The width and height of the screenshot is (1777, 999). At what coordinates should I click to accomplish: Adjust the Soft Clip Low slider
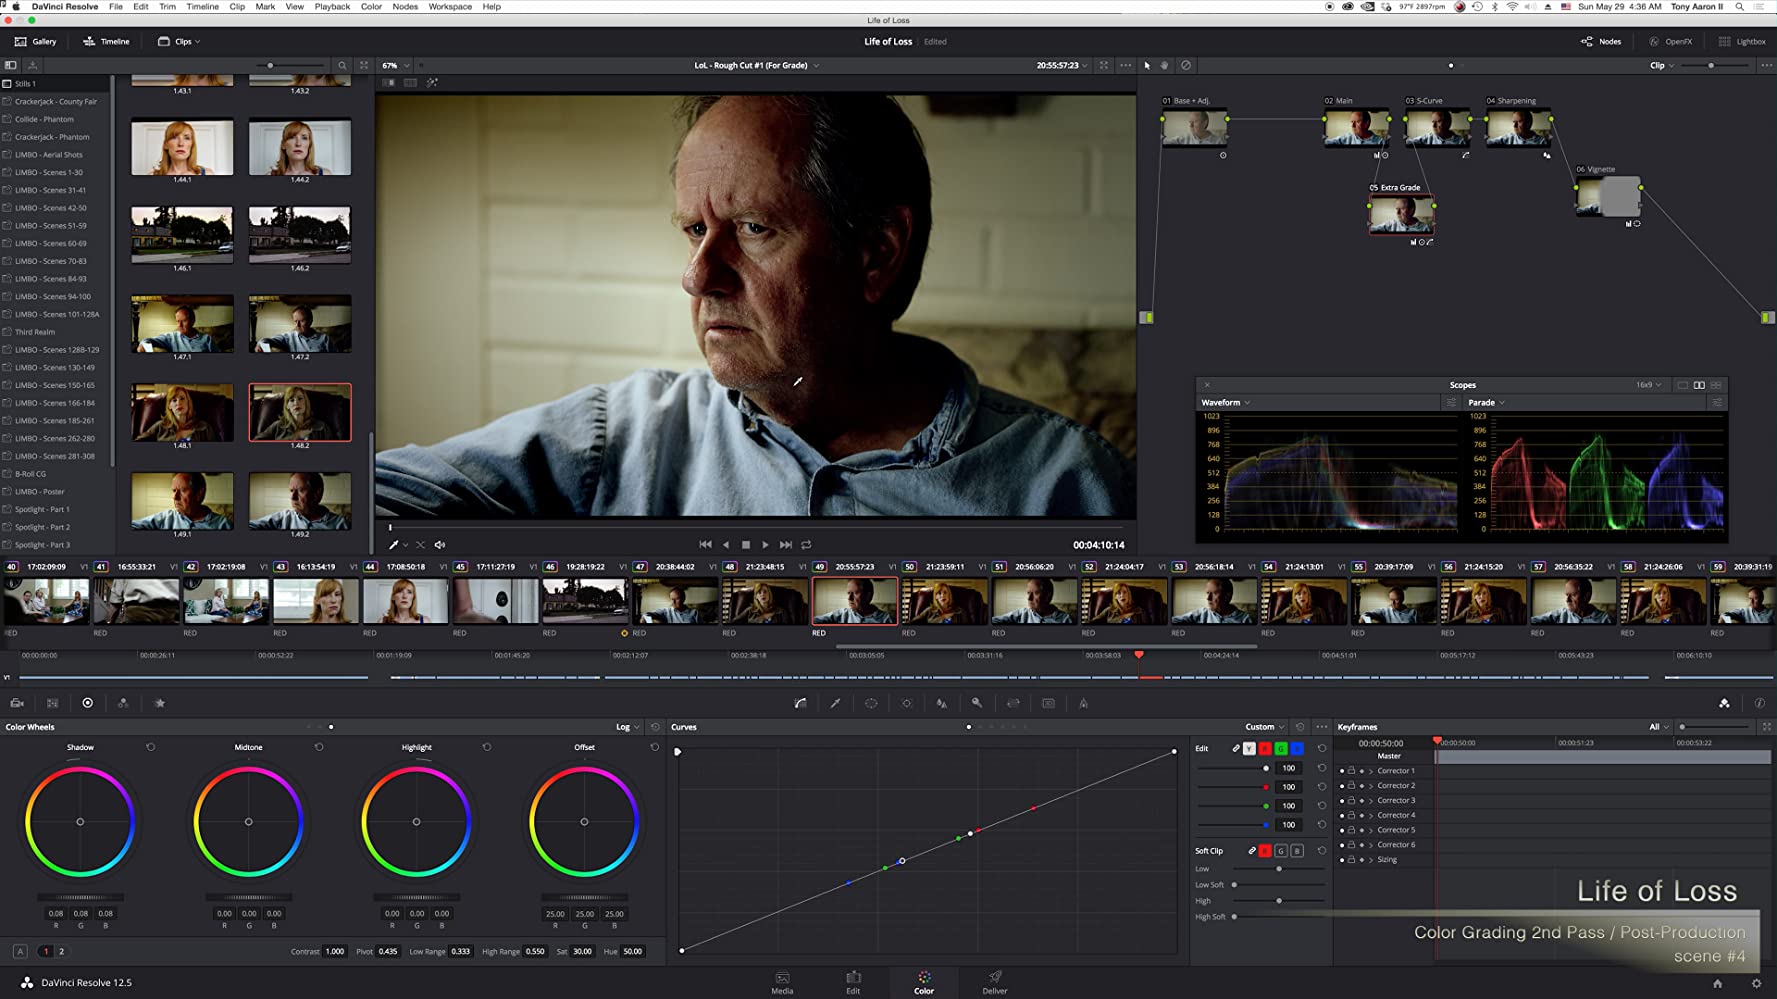pyautogui.click(x=1279, y=869)
